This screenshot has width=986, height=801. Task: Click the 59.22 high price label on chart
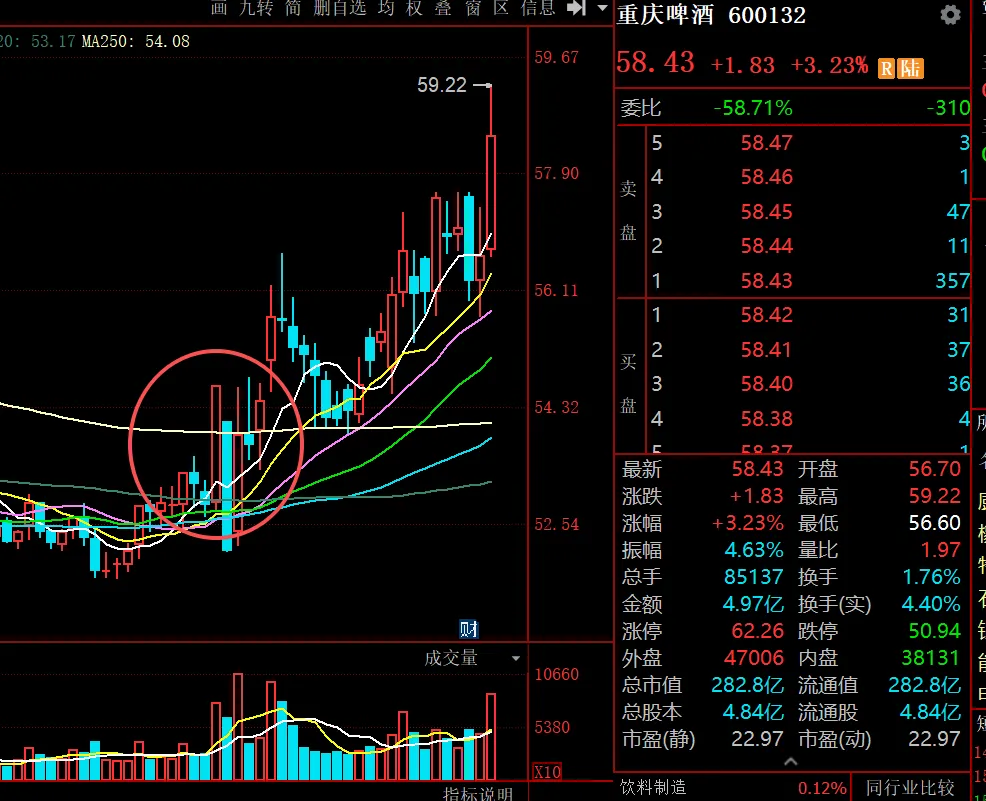pos(441,84)
